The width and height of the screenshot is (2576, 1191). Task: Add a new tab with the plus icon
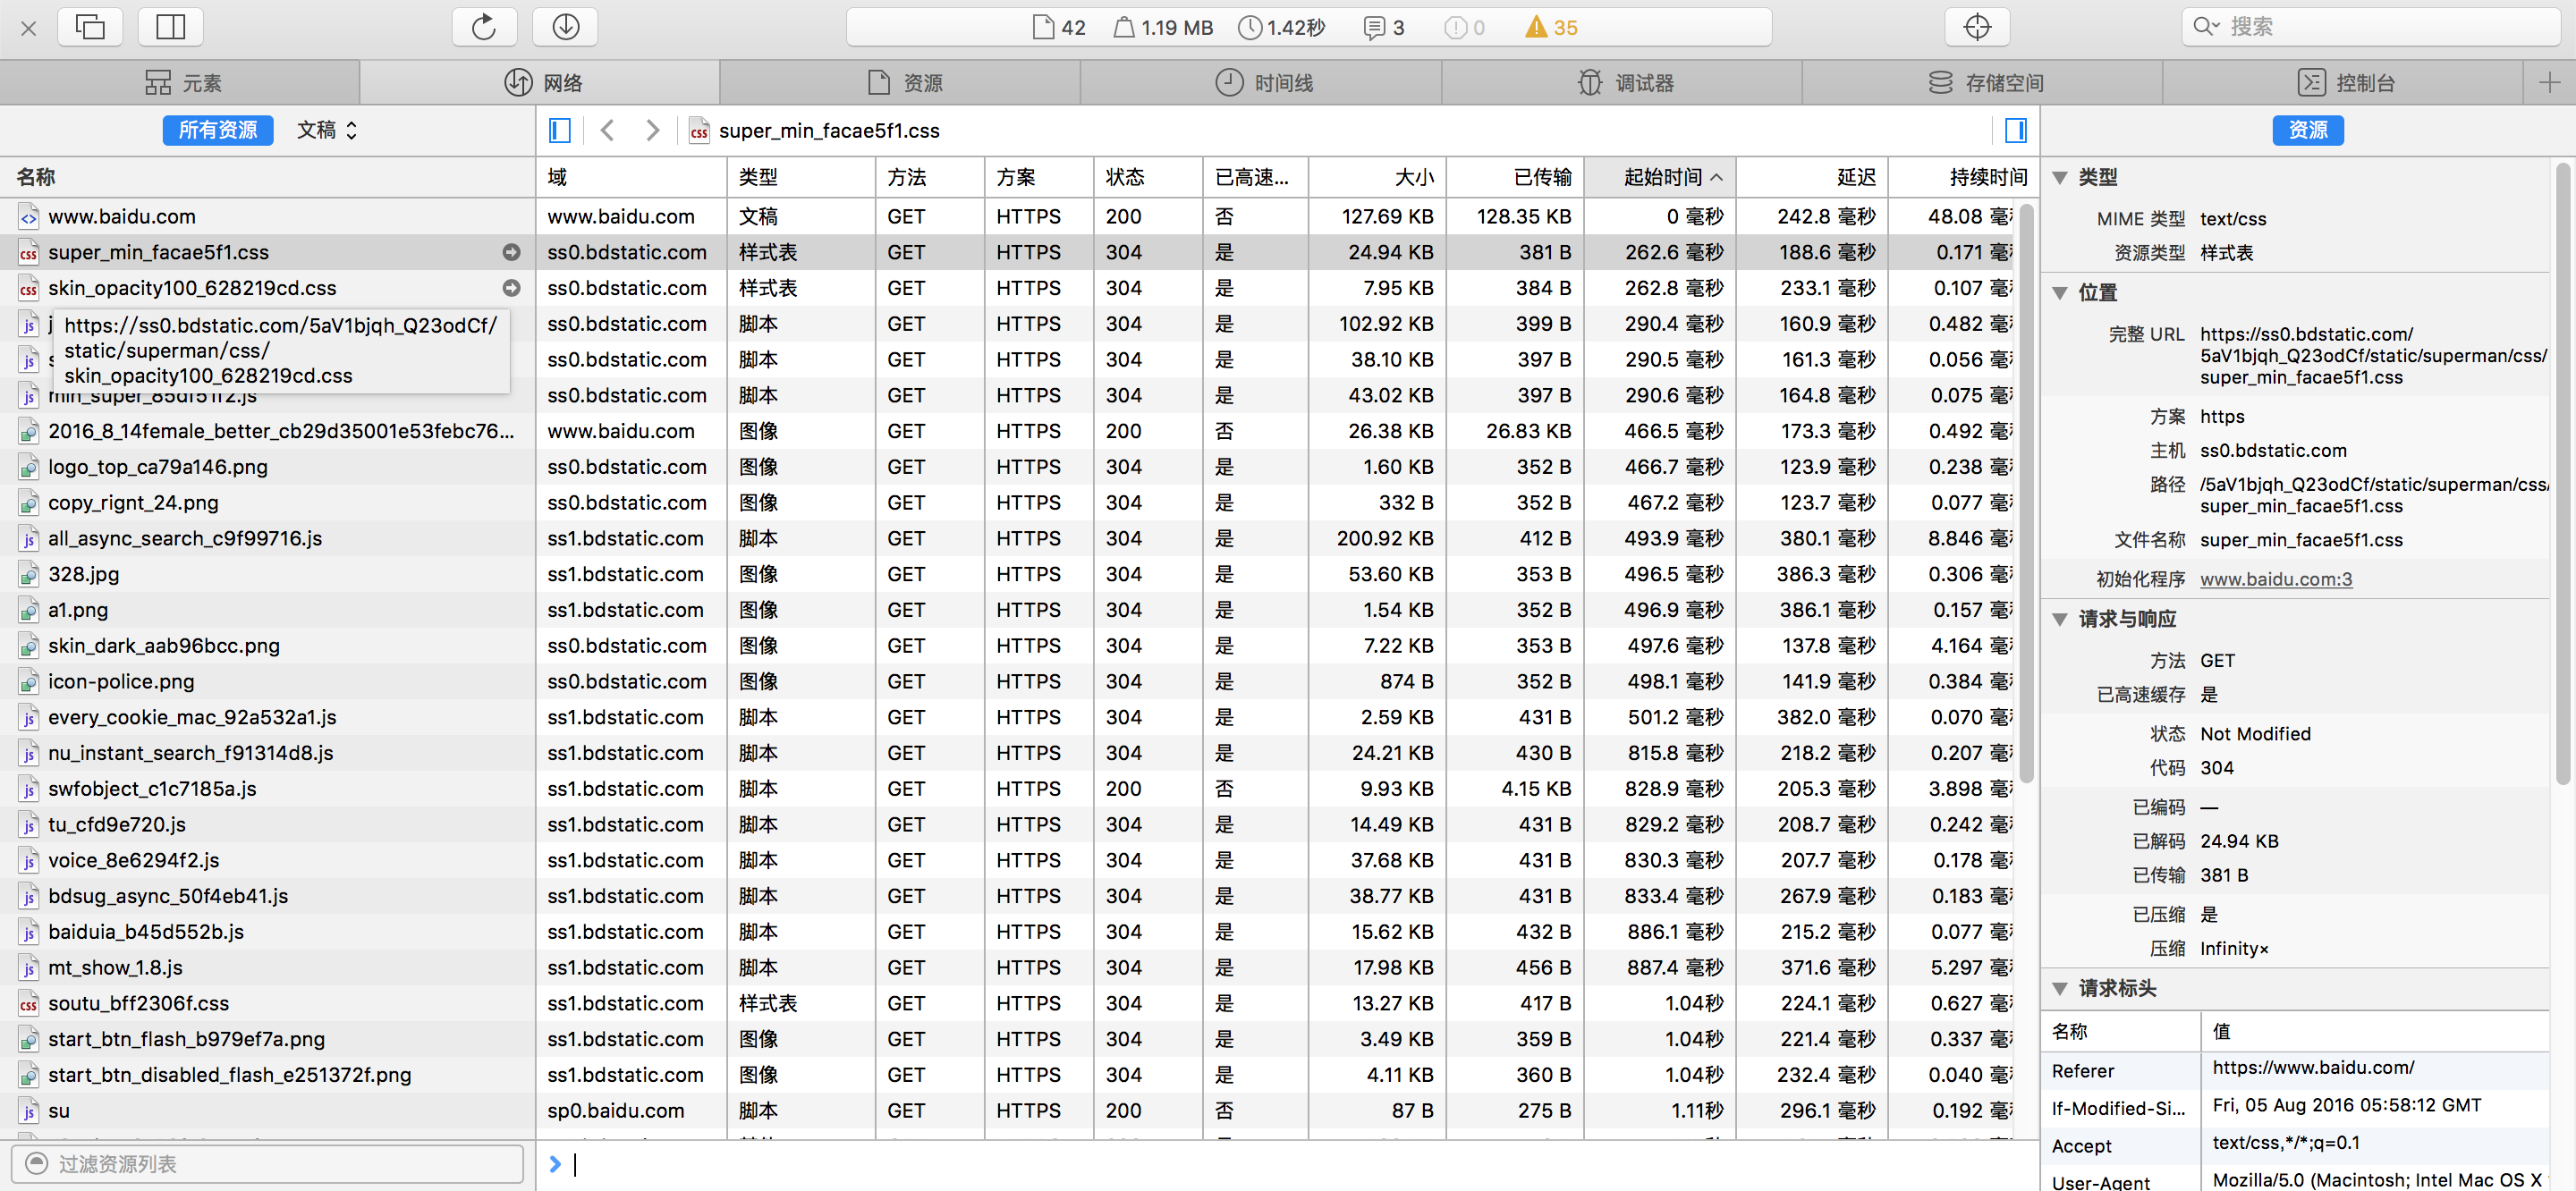click(x=2549, y=83)
